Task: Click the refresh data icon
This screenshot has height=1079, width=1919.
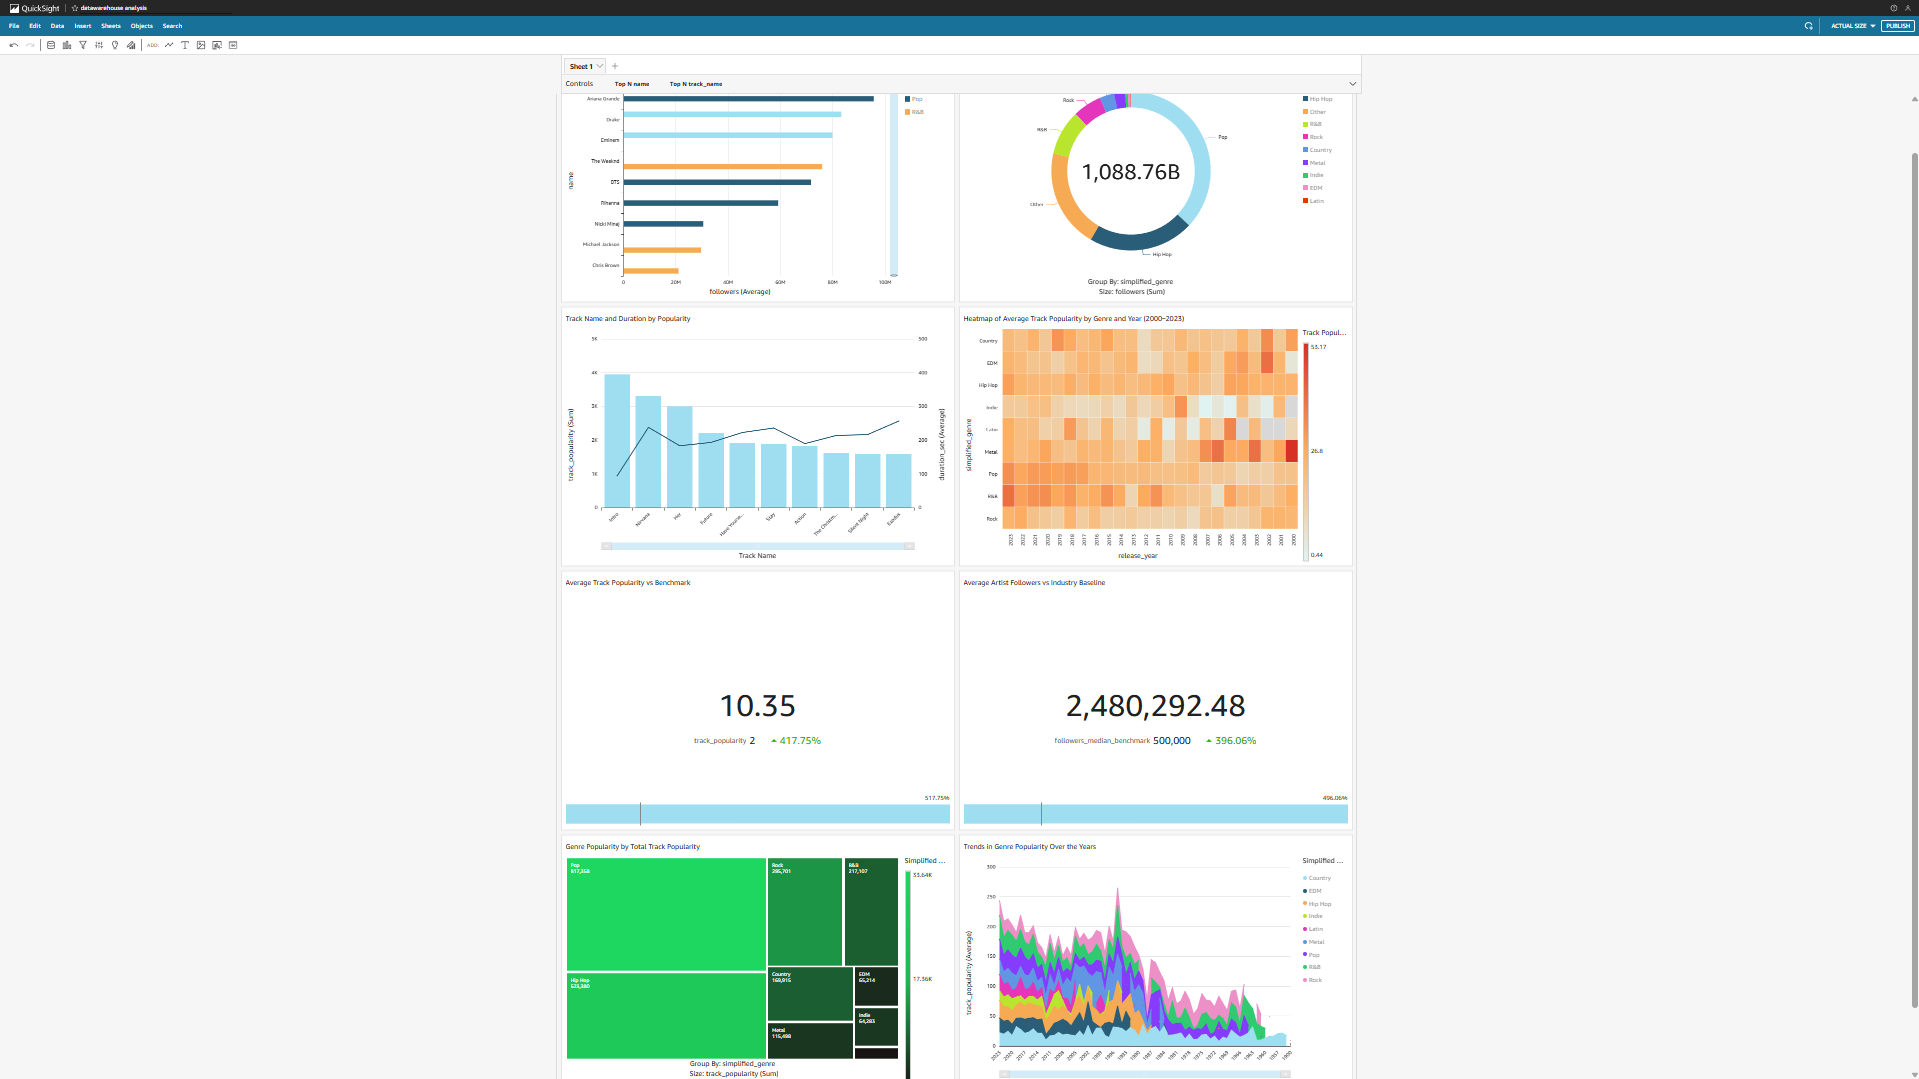Action: 1808,26
